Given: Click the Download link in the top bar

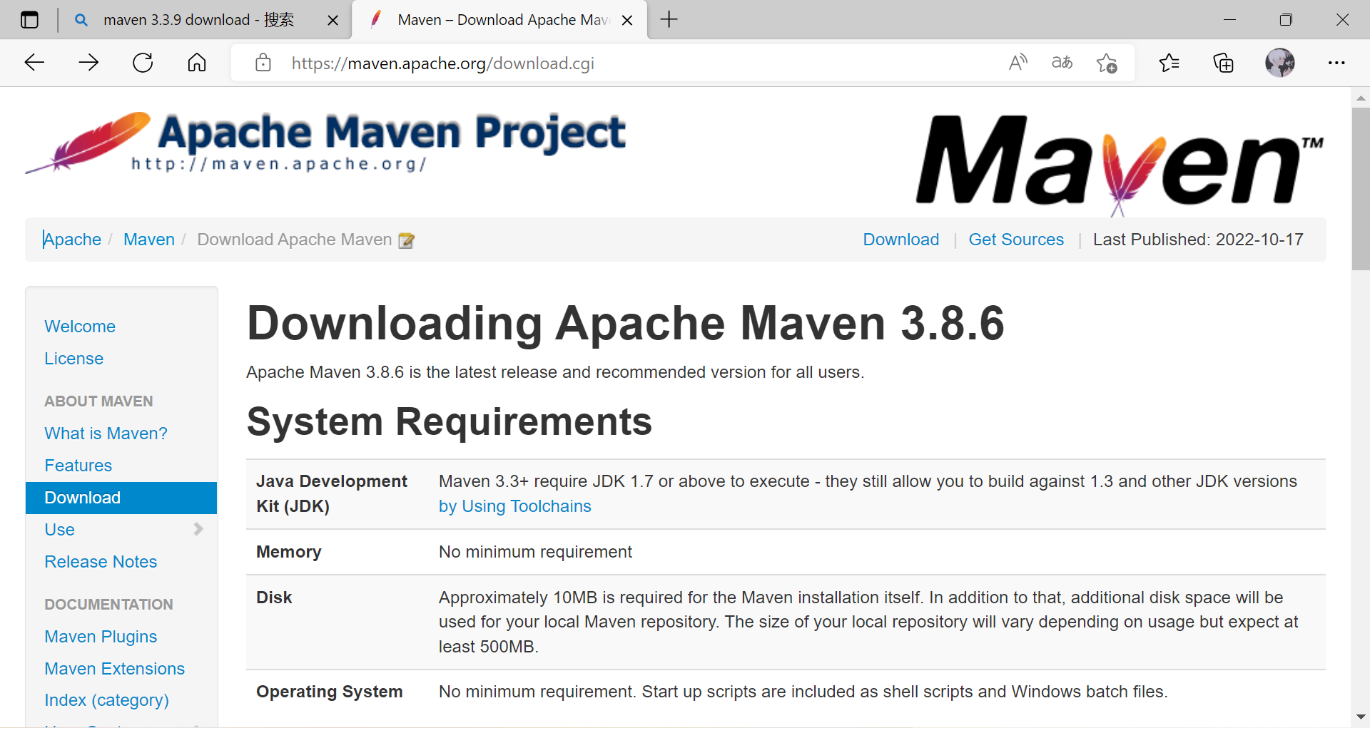Looking at the screenshot, I should (x=901, y=239).
